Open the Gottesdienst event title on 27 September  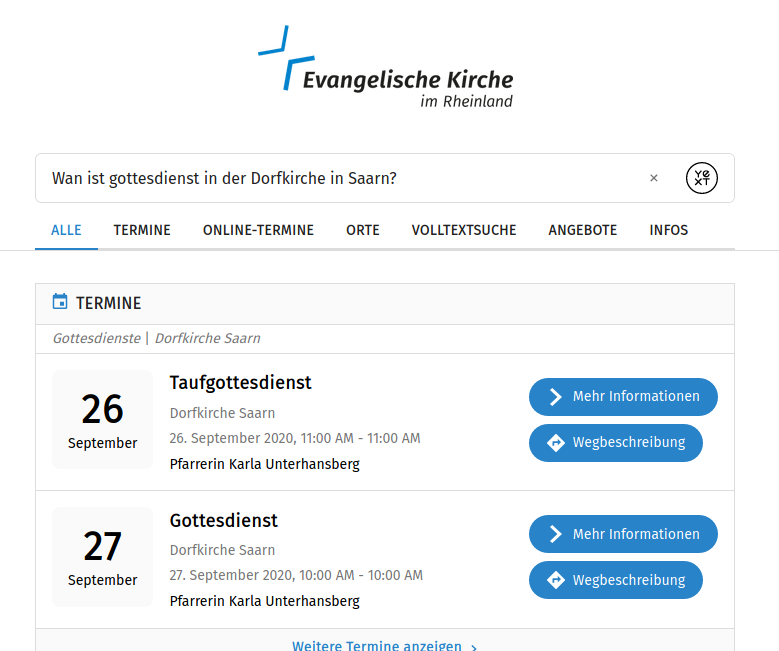click(223, 520)
